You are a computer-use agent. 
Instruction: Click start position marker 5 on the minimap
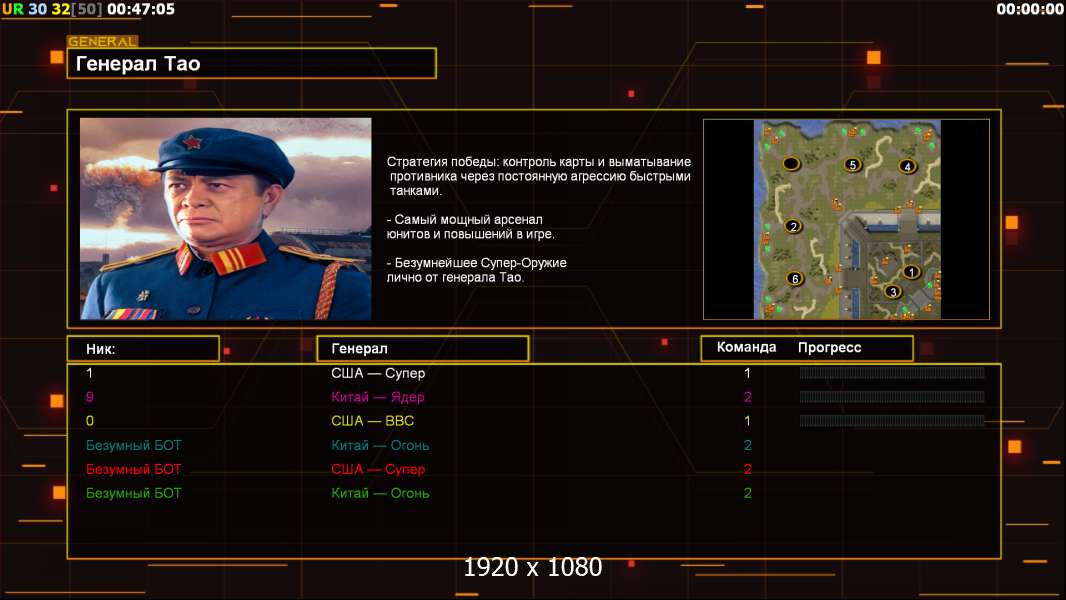click(x=852, y=164)
